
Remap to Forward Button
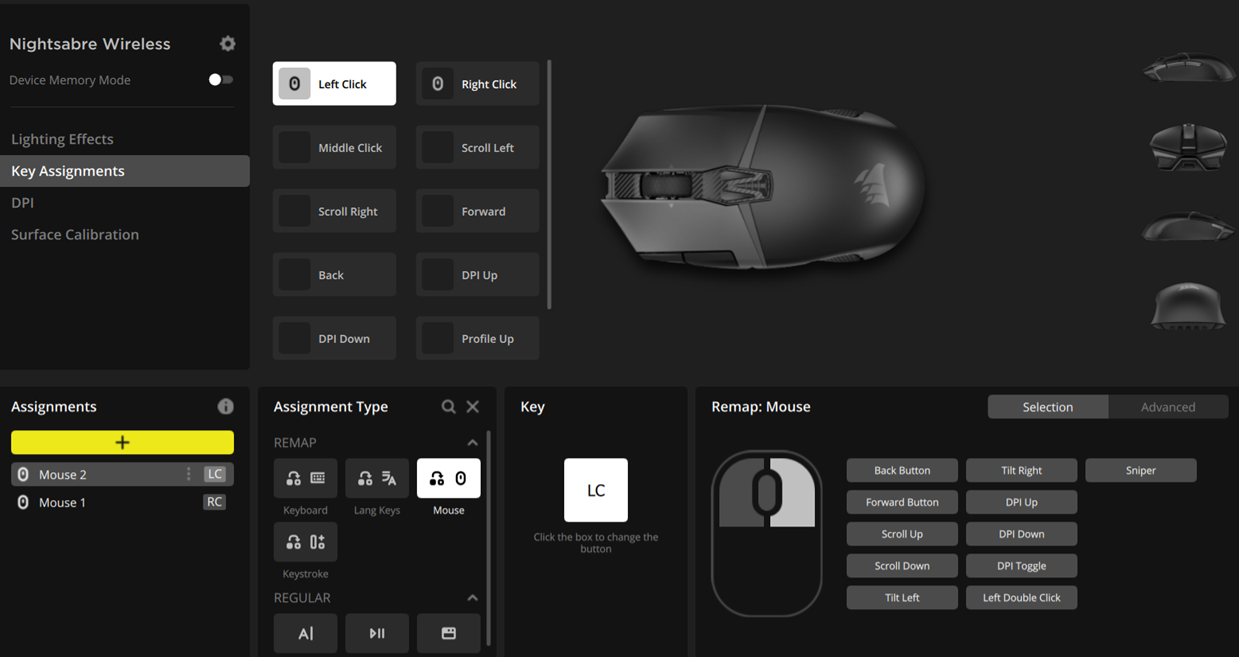click(902, 502)
